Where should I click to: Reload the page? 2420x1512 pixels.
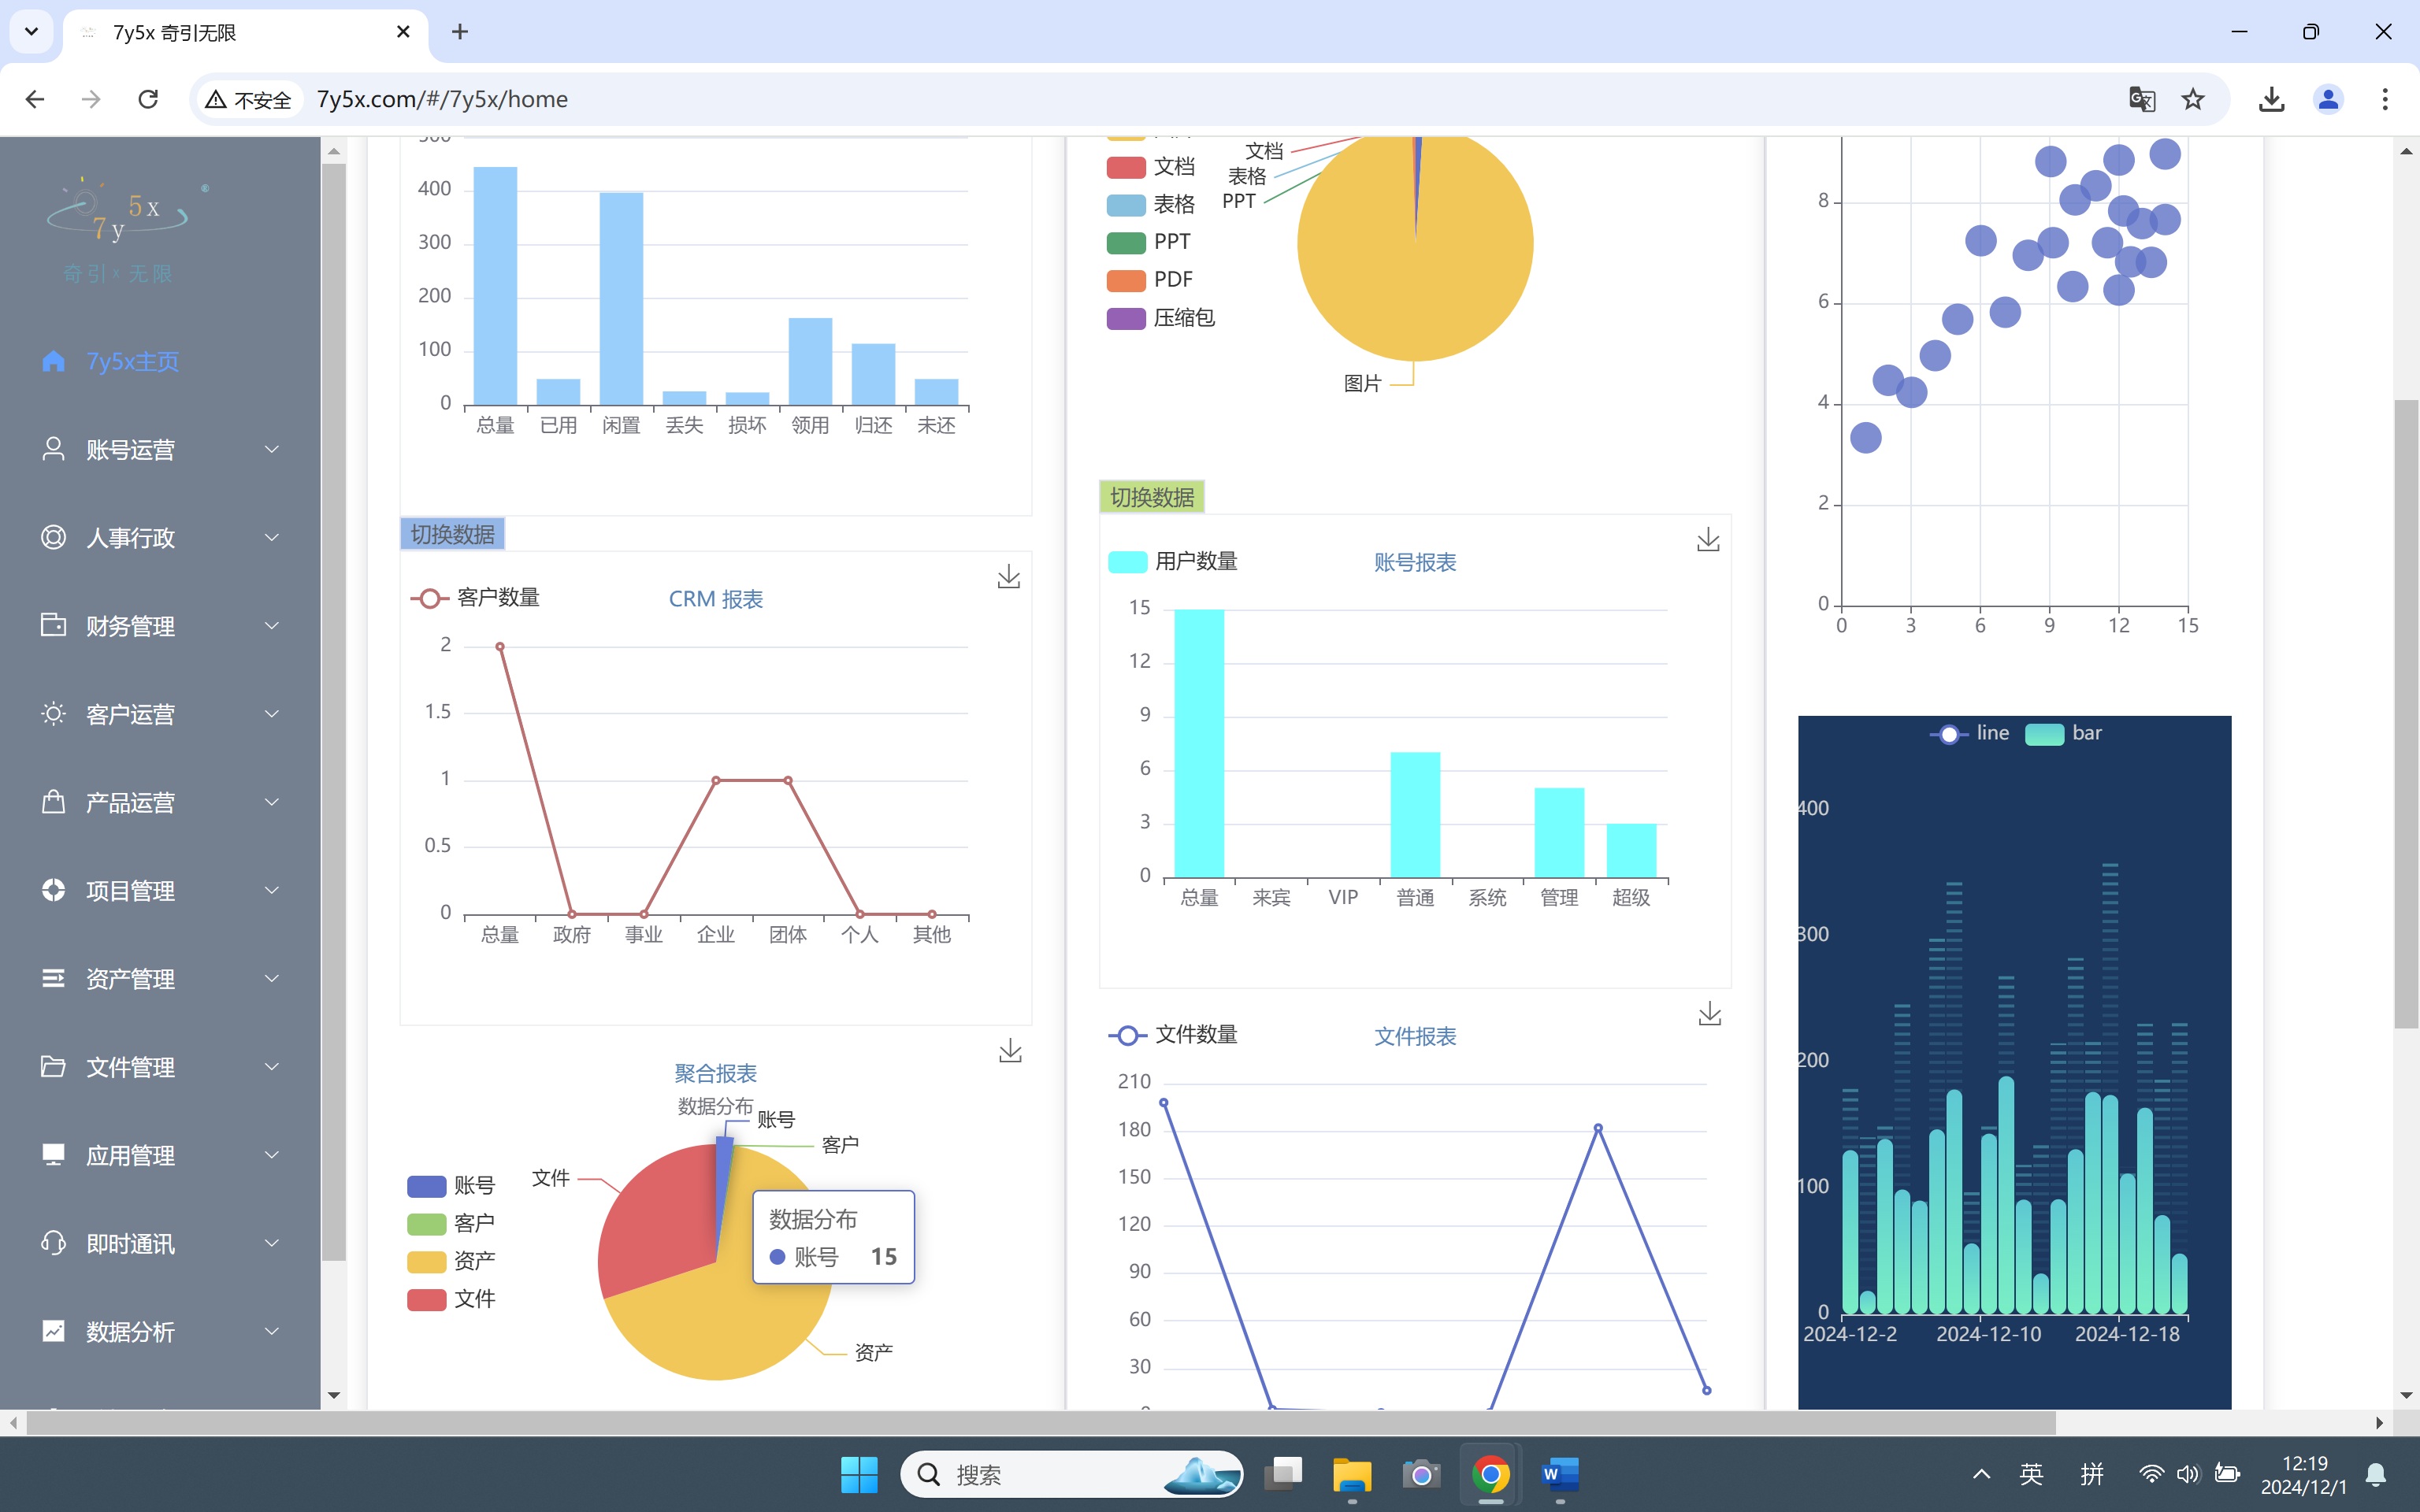[148, 99]
